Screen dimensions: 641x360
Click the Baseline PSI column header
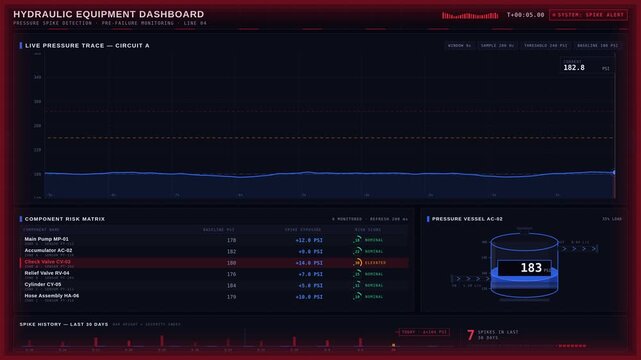click(x=219, y=230)
